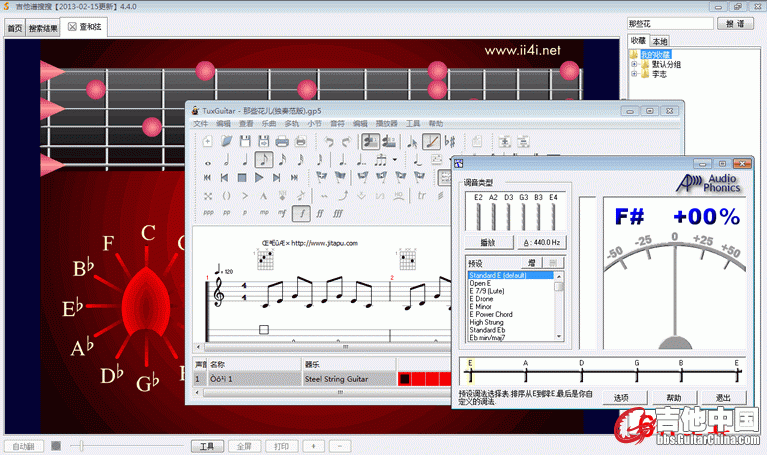The width and height of the screenshot is (767, 455).
Task: Open a file with TuxGuitar folder icon
Action: tap(226, 142)
